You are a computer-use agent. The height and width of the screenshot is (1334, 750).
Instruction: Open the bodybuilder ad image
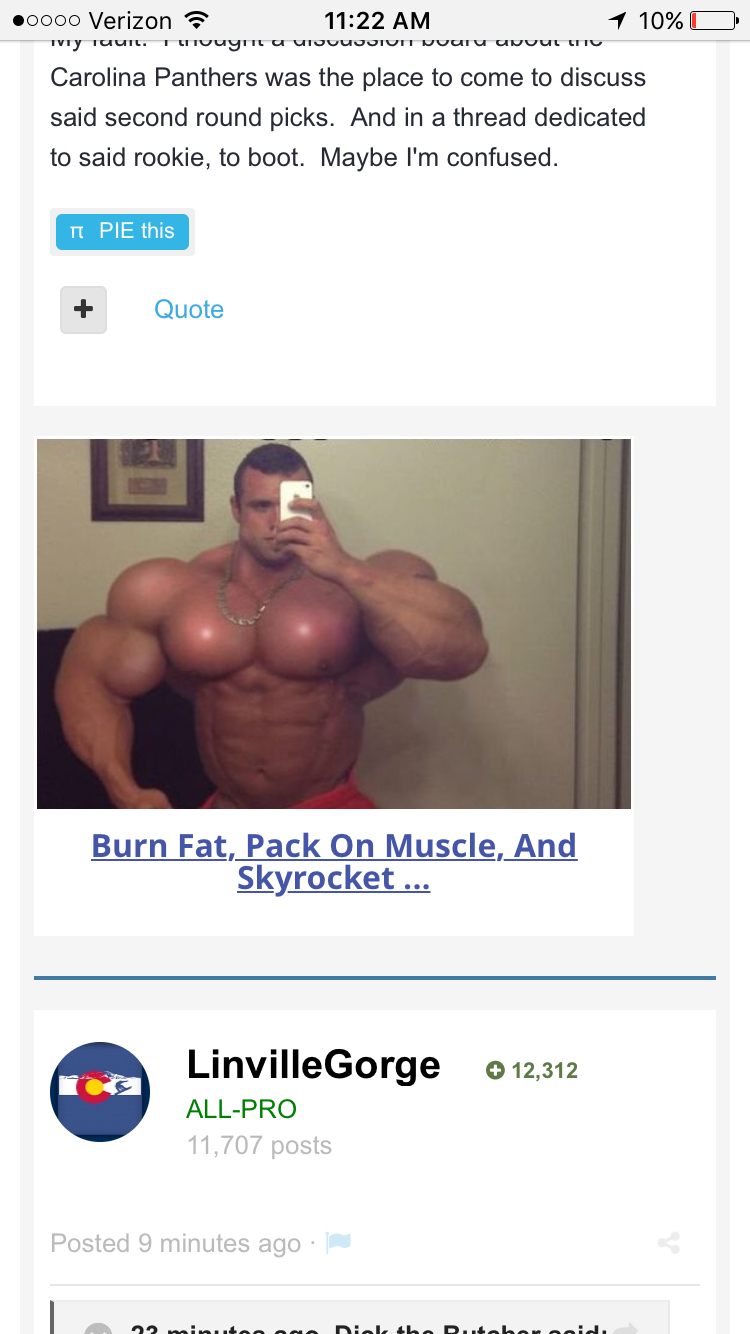tap(334, 624)
